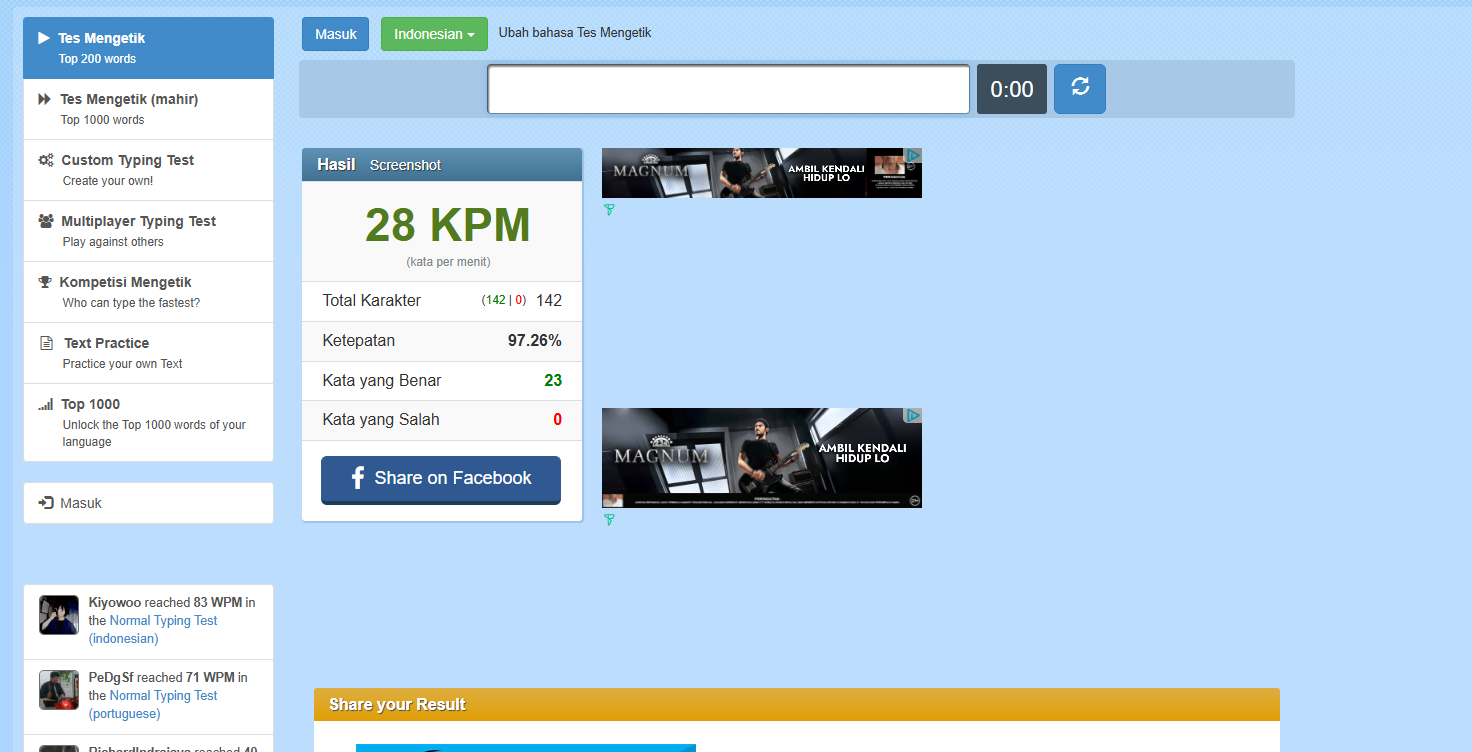Click the Facebook logo on the share button
This screenshot has width=1472, height=752.
point(358,478)
